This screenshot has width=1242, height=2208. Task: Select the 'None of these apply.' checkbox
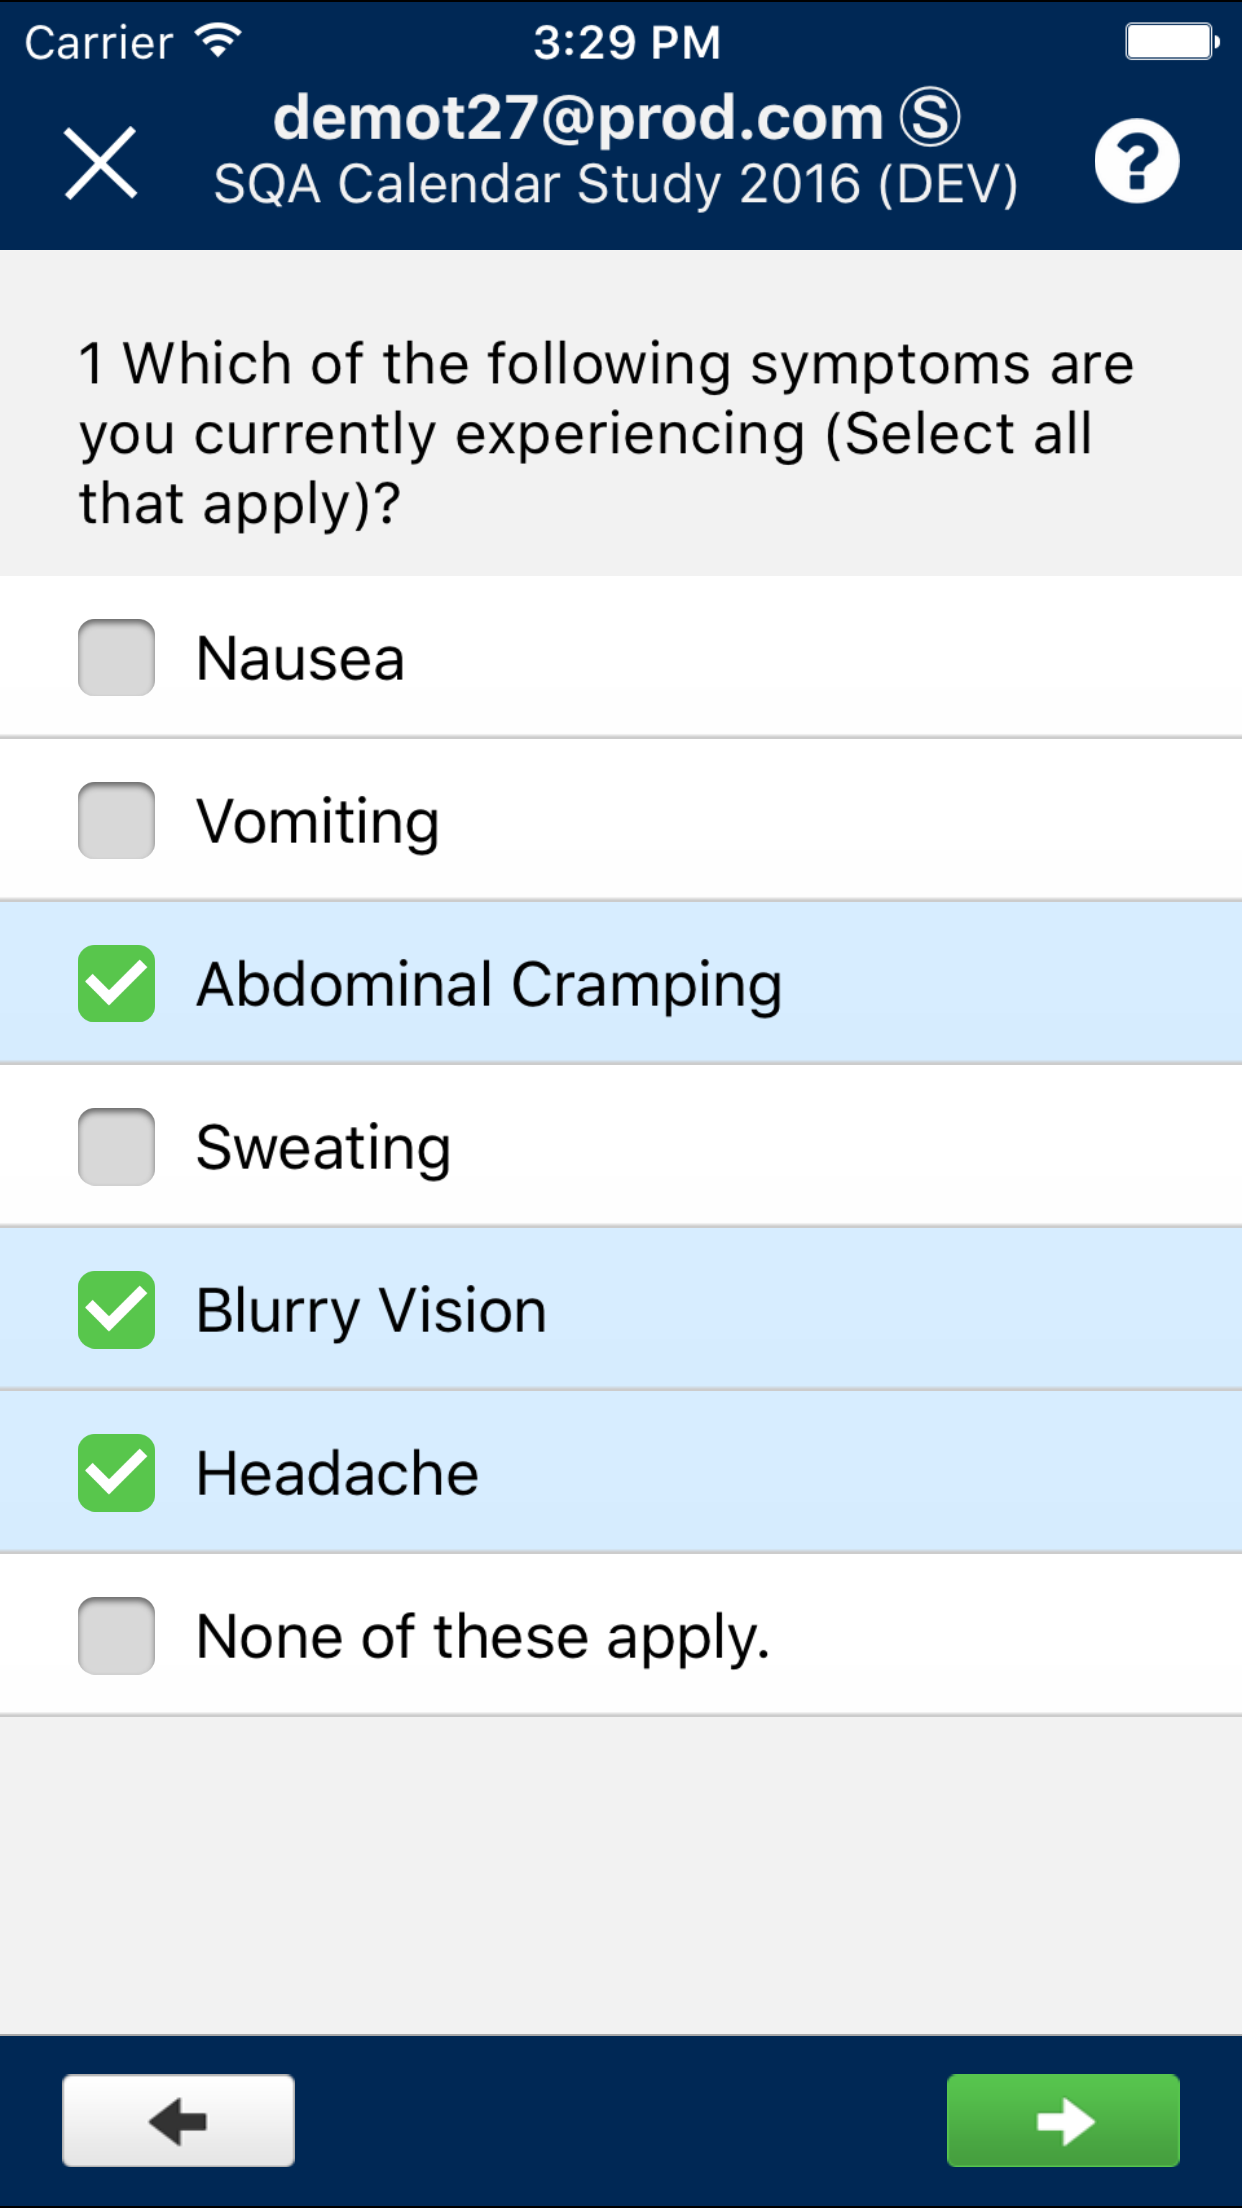tap(117, 1636)
